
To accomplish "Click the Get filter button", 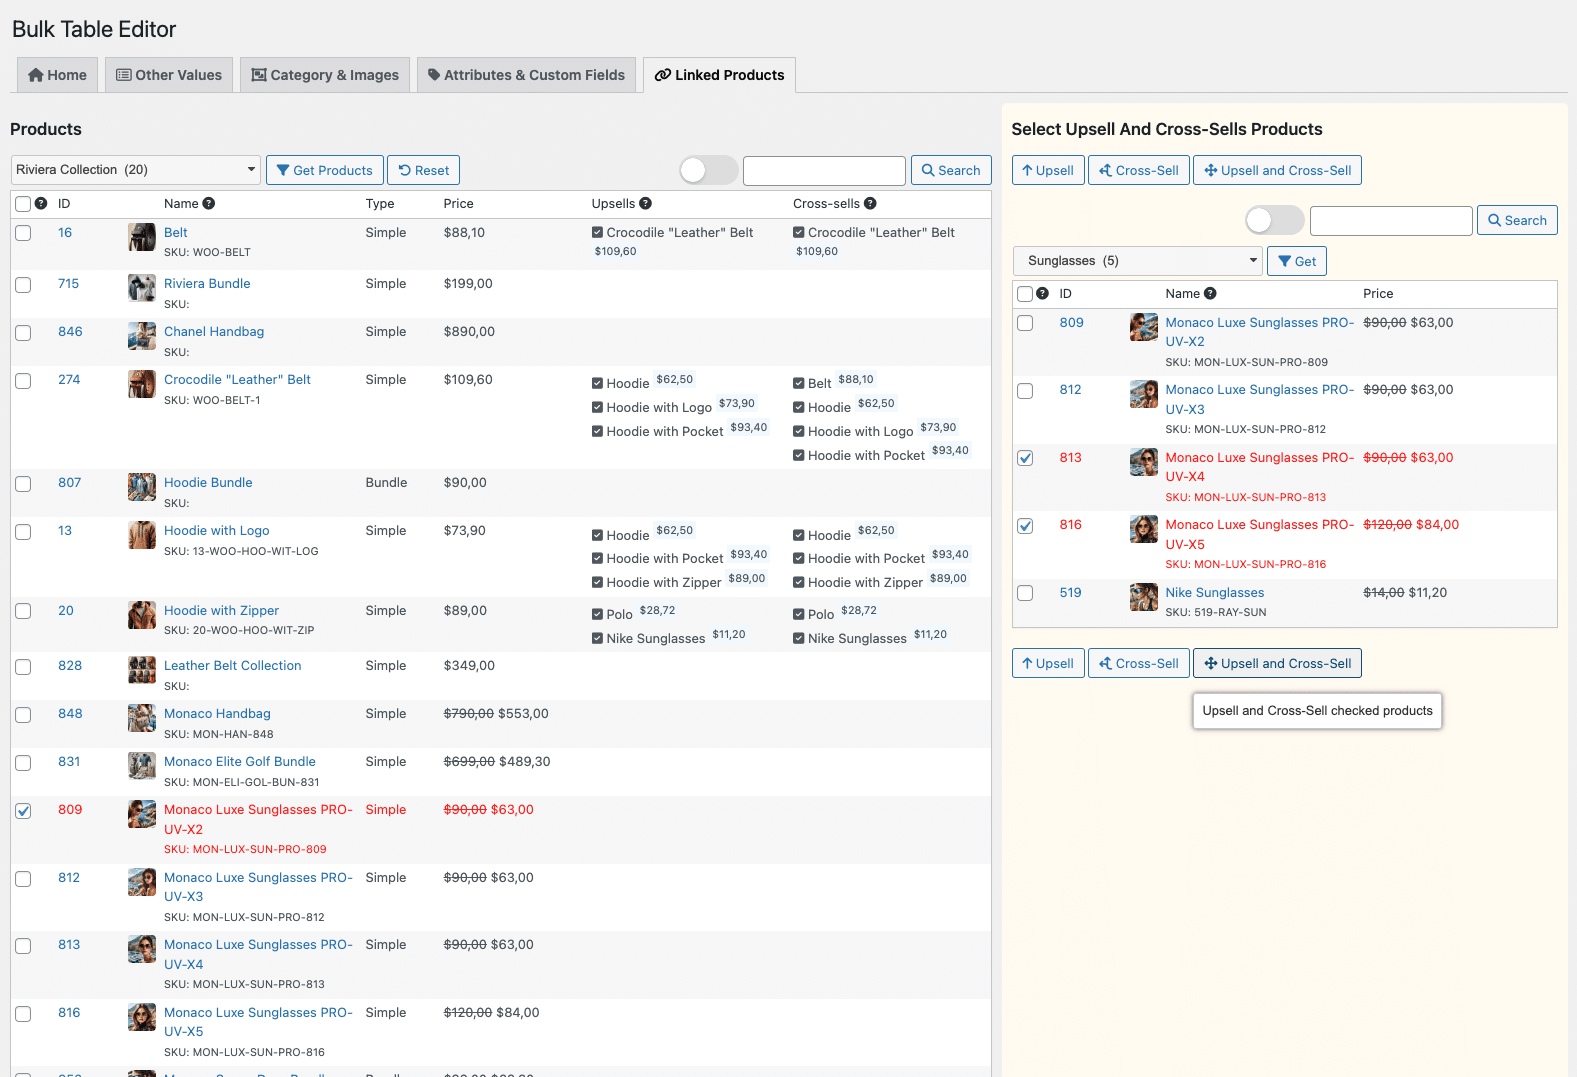I will click(x=1297, y=261).
